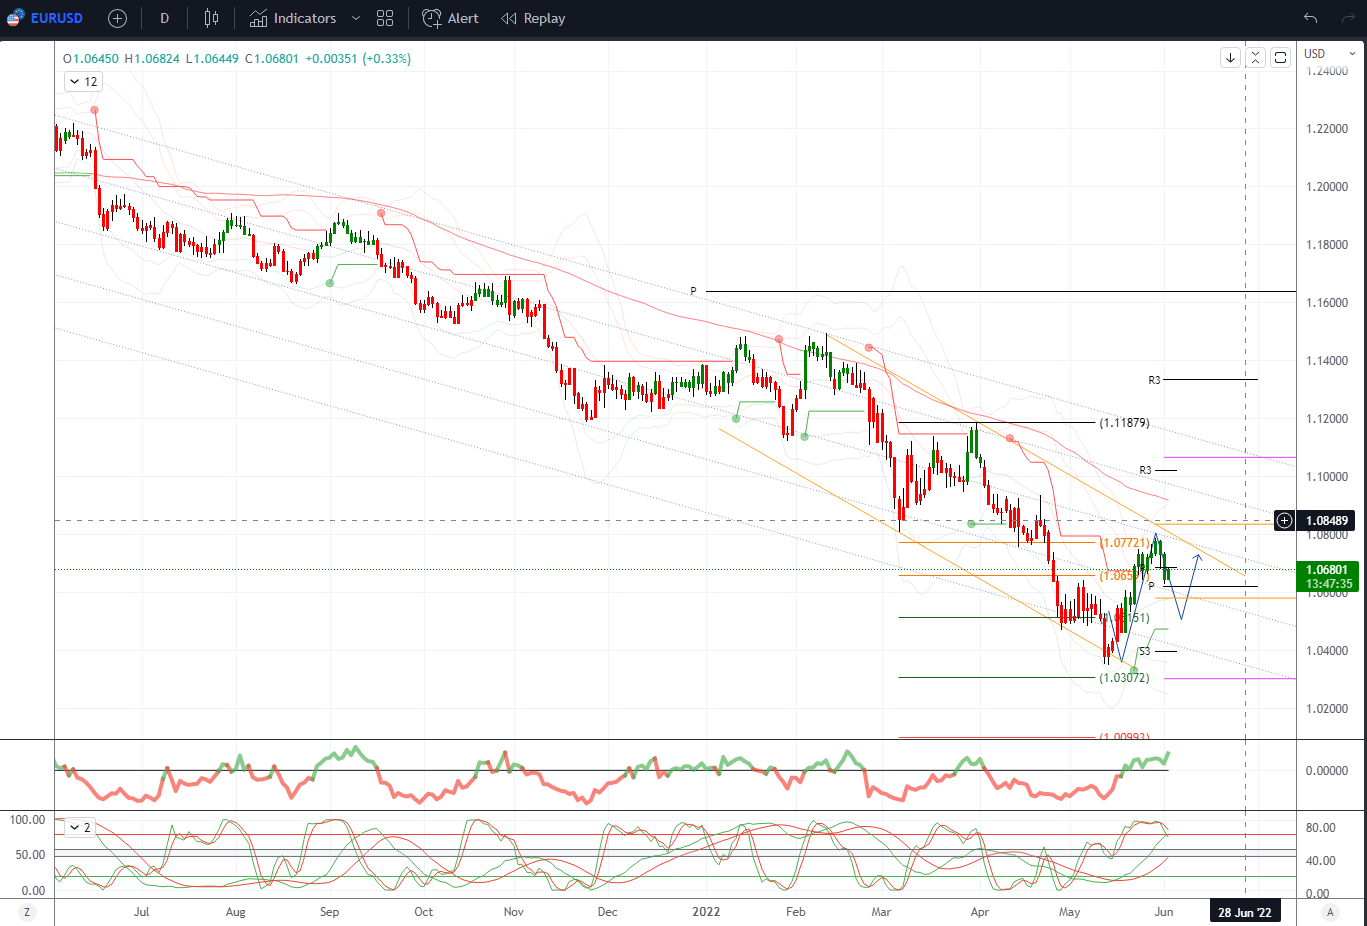1367x926 pixels.
Task: Collapse the 2 indicators legend in lower pane
Action: pyautogui.click(x=79, y=827)
